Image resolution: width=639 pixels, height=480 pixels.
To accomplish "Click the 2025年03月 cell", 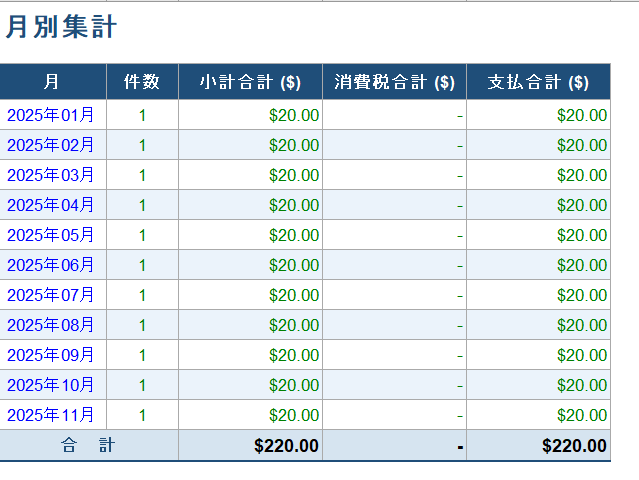I will tap(52, 175).
